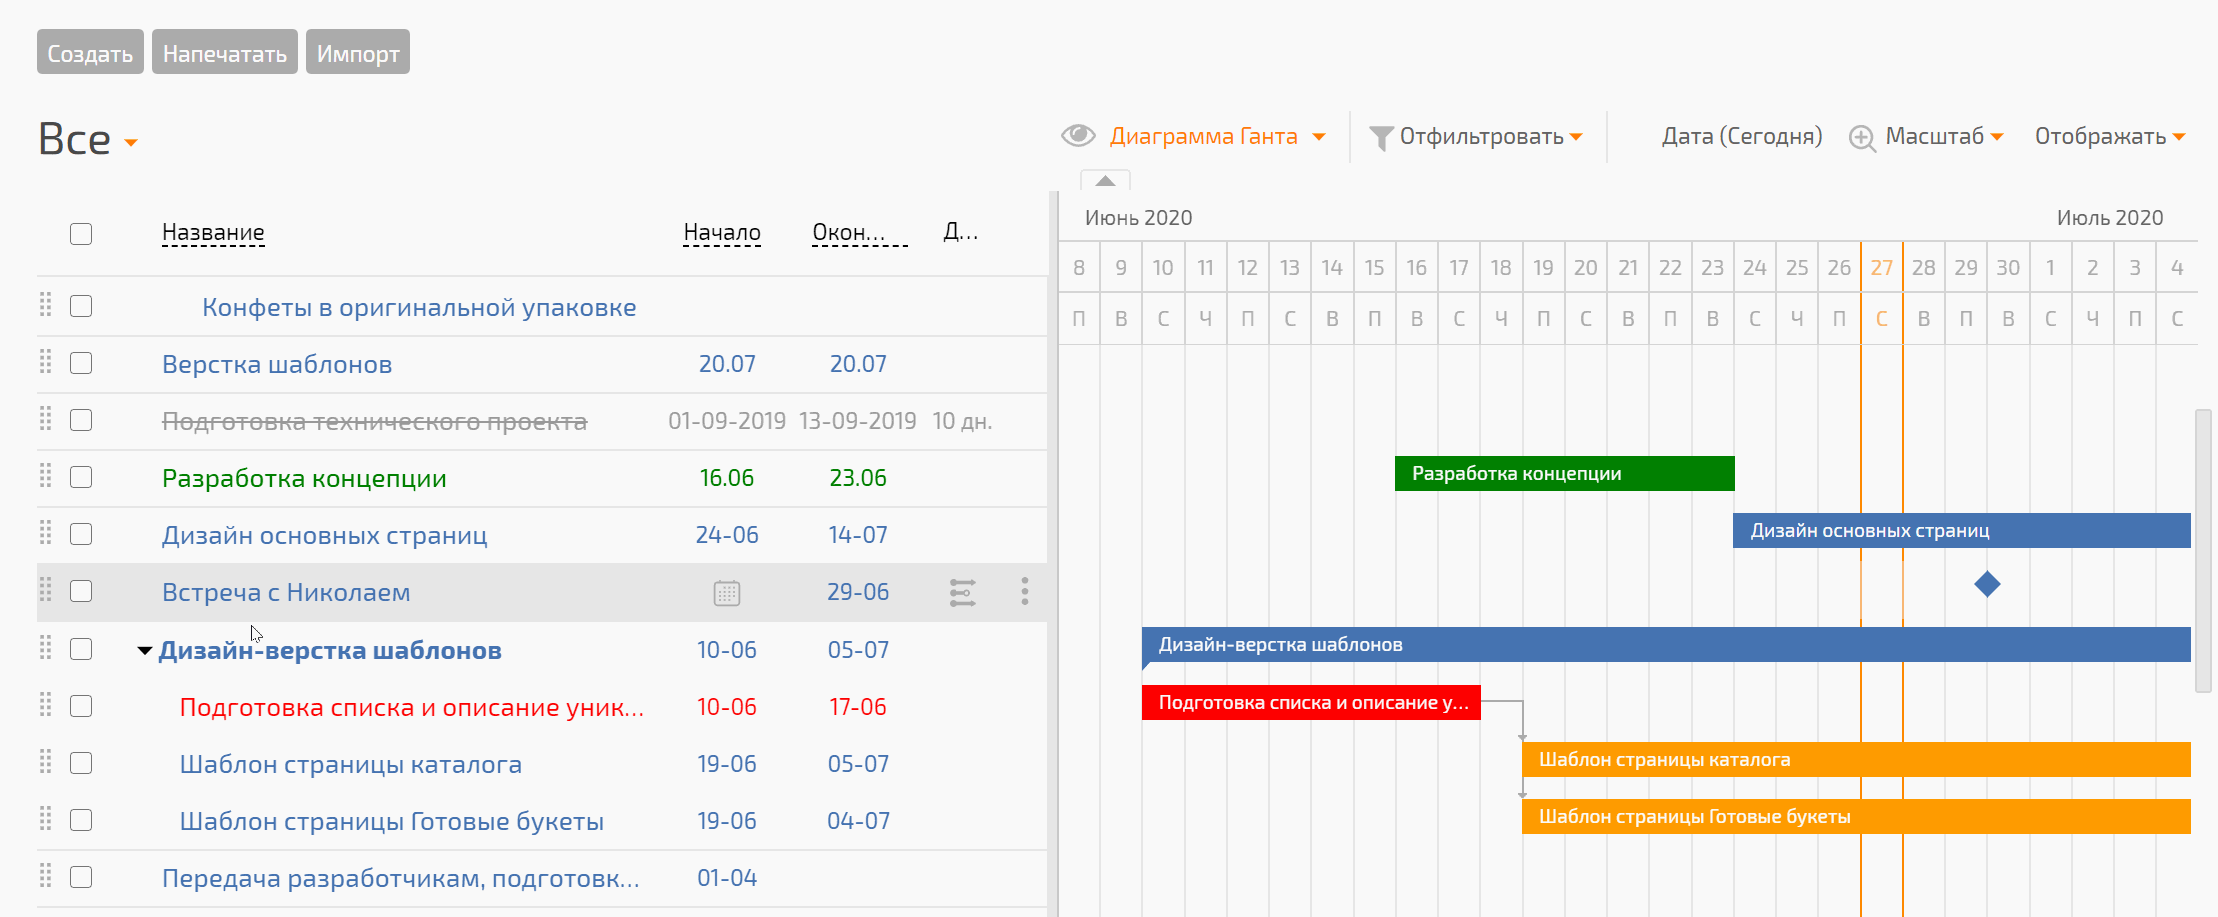Screen dimensions: 2218x917
Task: Check the box for Шаблон страницы Готовые букеты
Action: click(81, 820)
